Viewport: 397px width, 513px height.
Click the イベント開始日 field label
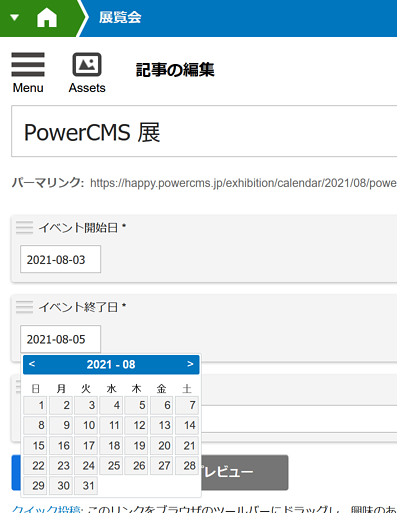pyautogui.click(x=78, y=228)
